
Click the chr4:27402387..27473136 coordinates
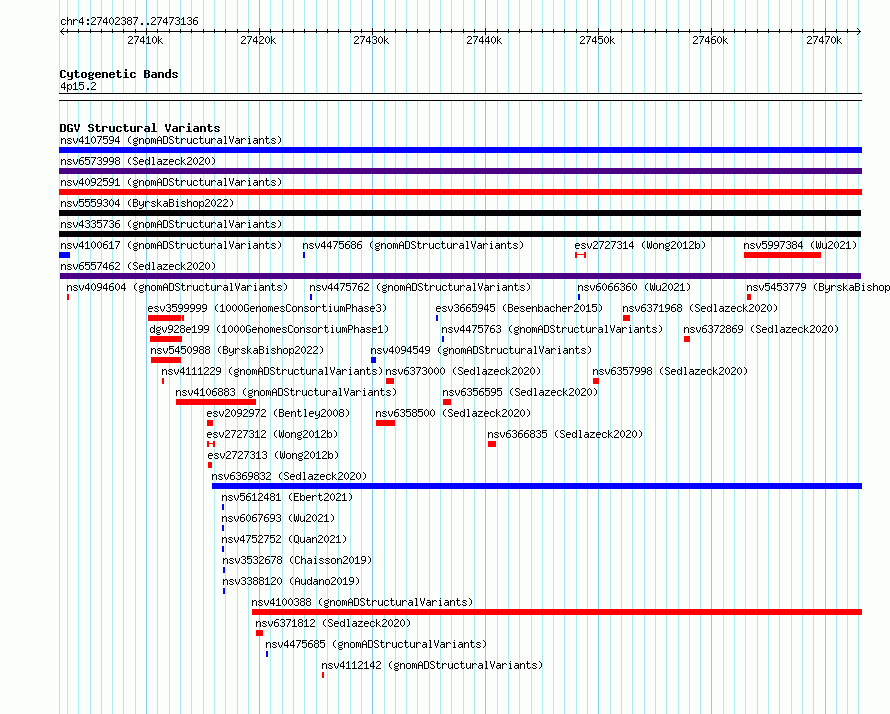click(129, 22)
